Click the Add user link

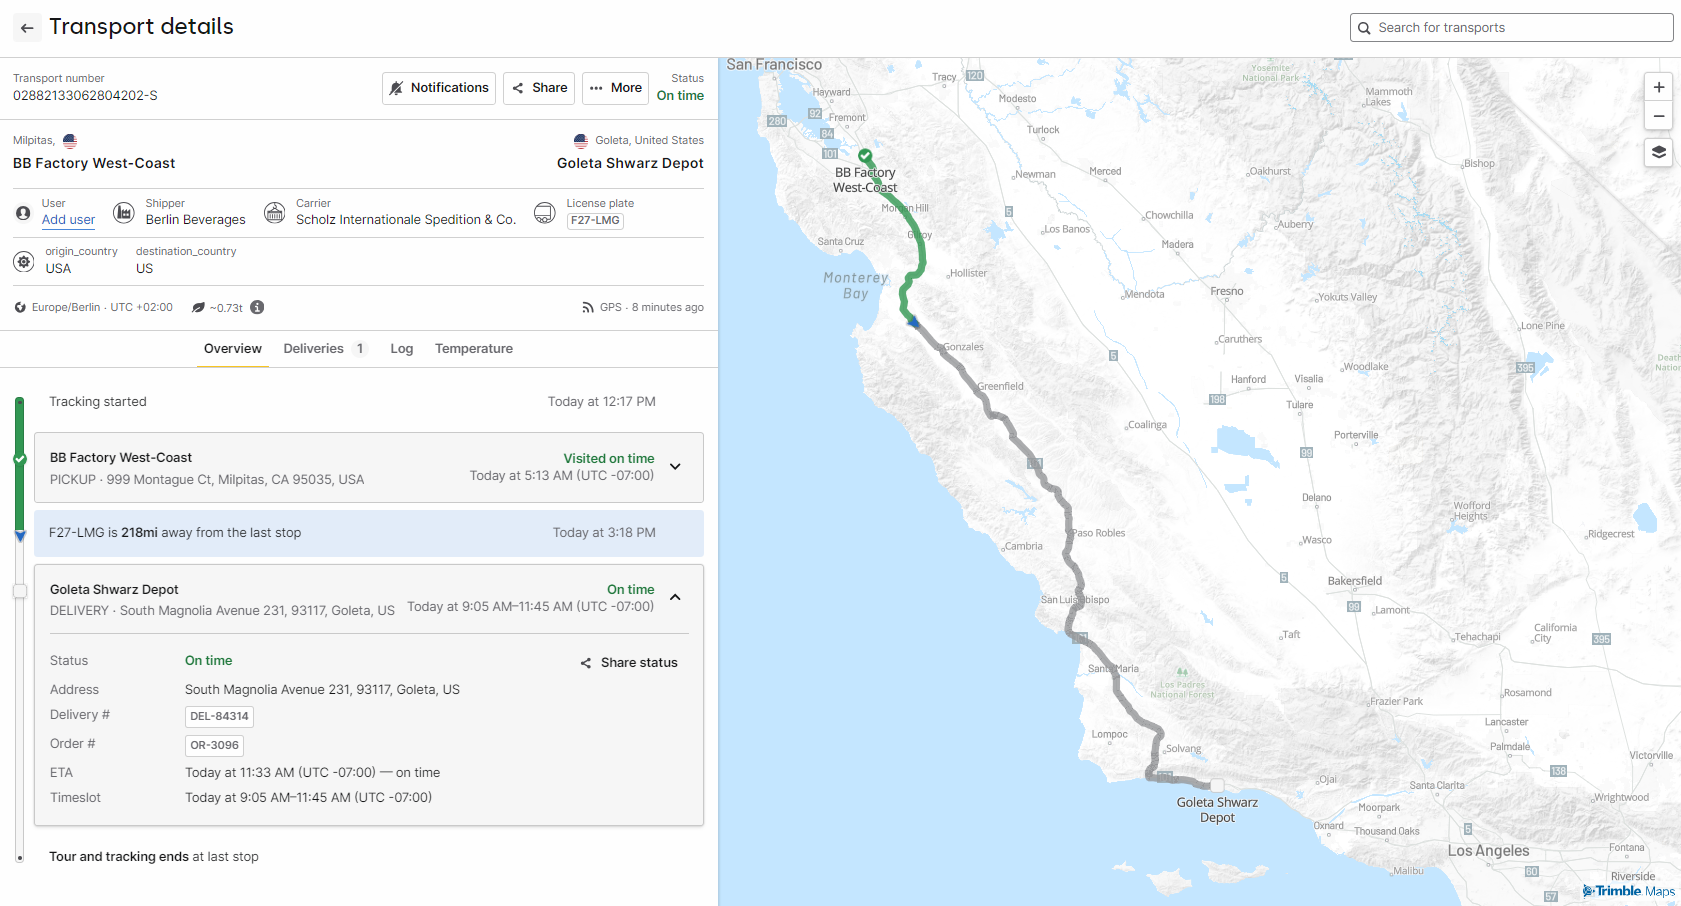click(68, 220)
